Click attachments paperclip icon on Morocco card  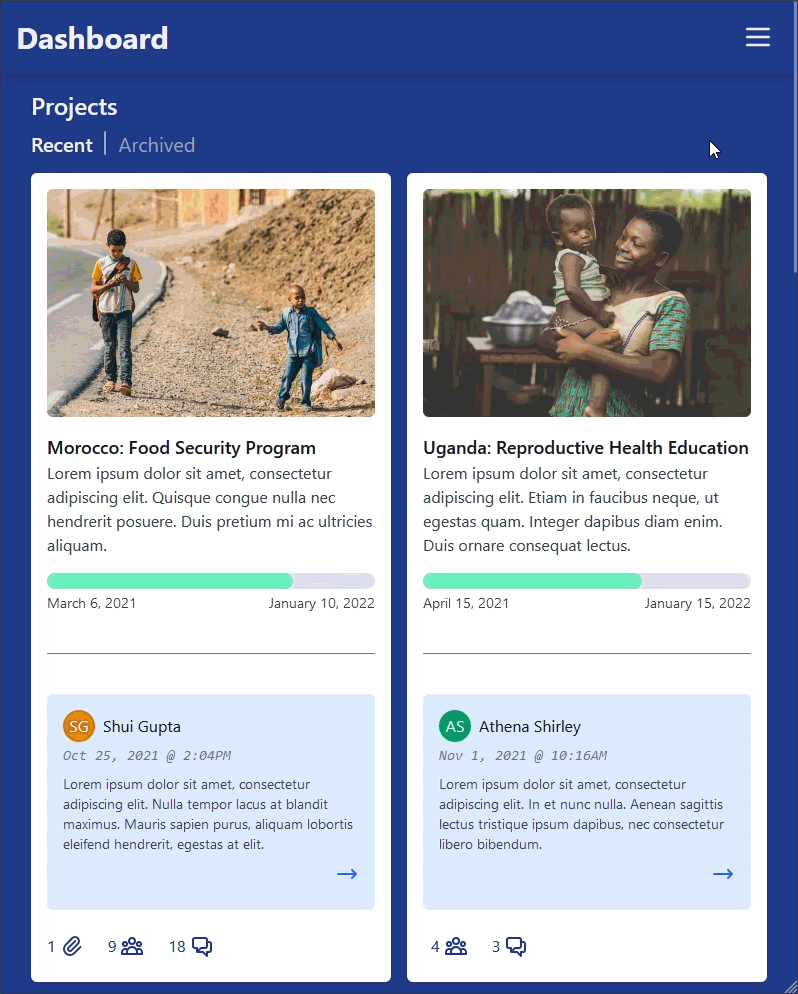[72, 946]
